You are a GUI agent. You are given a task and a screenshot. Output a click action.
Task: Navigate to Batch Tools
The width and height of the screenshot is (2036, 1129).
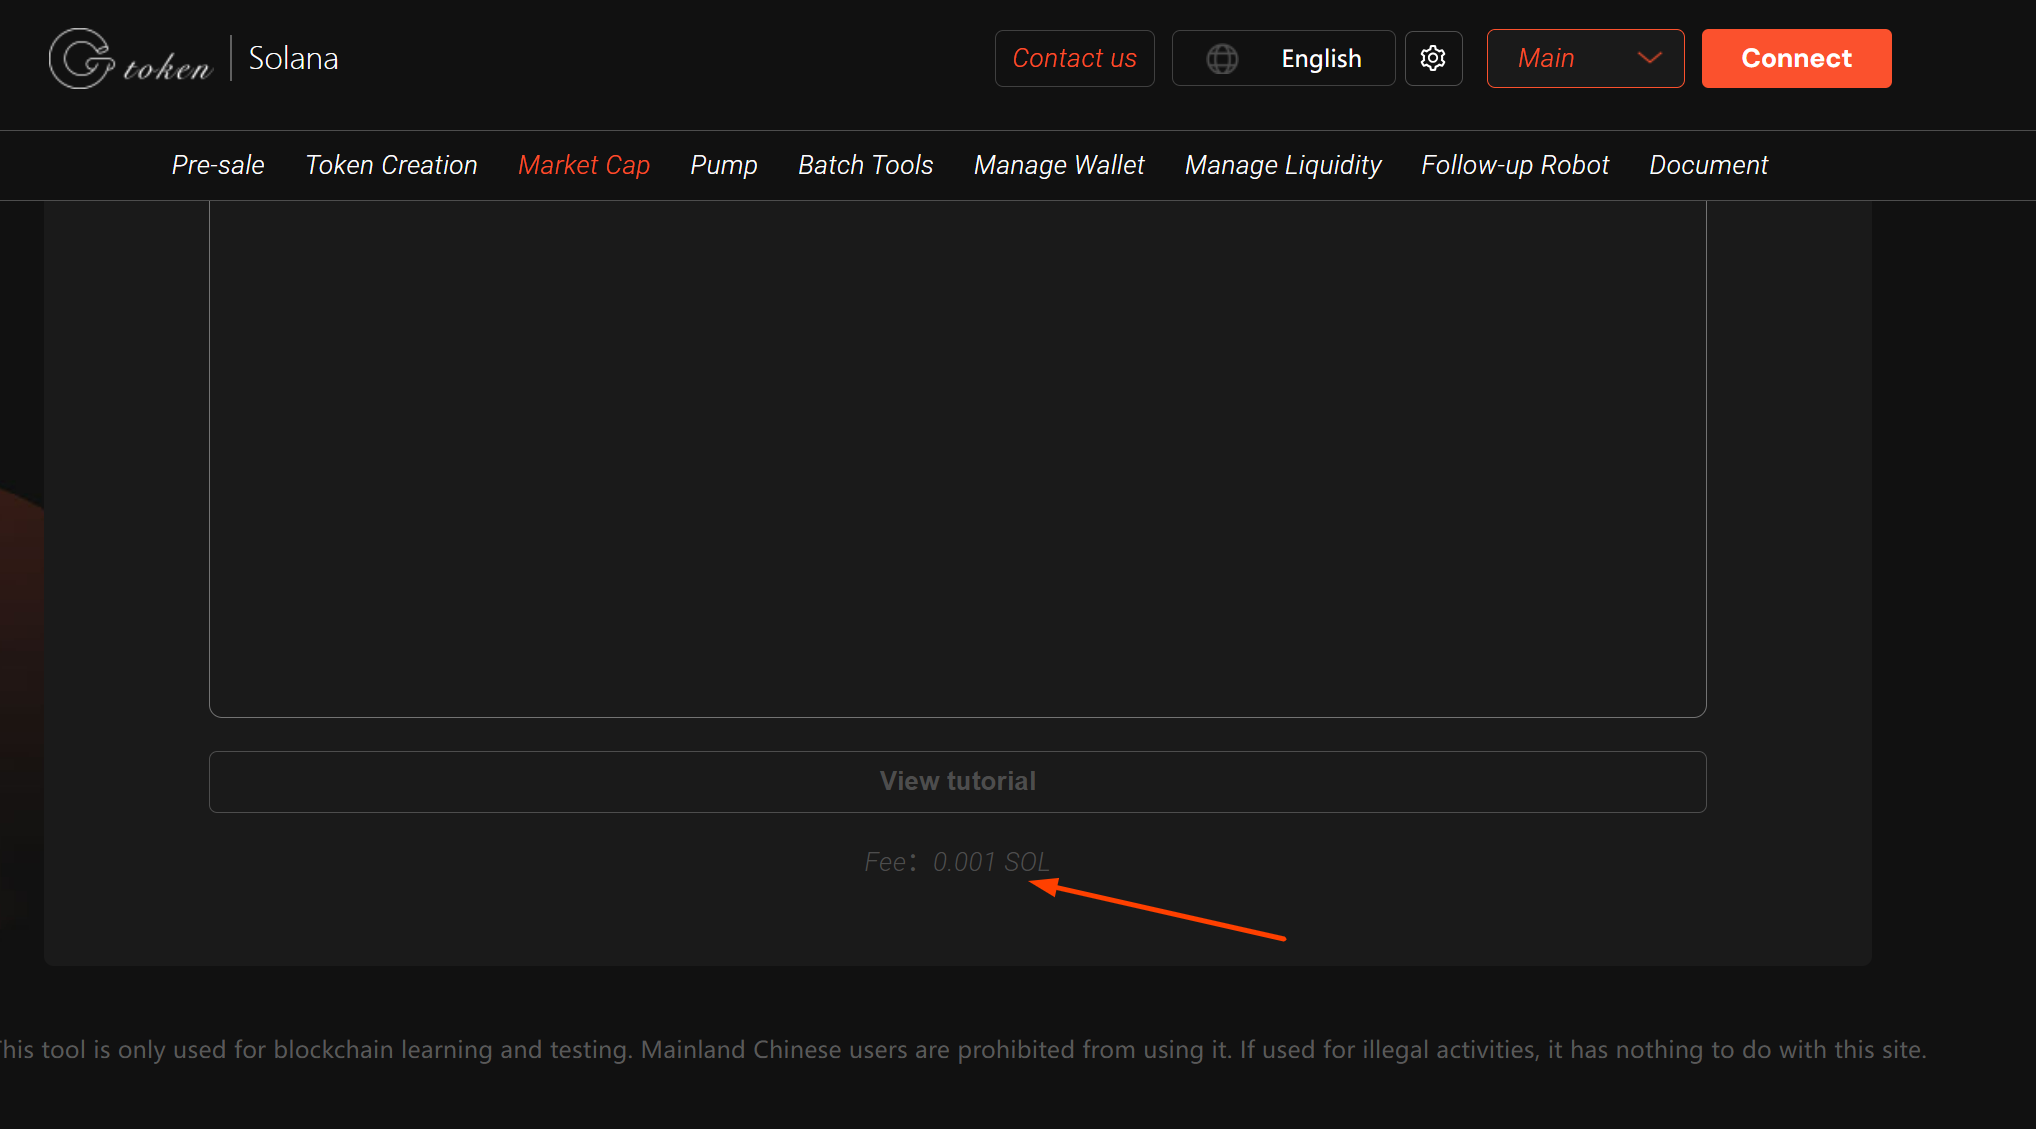point(865,165)
